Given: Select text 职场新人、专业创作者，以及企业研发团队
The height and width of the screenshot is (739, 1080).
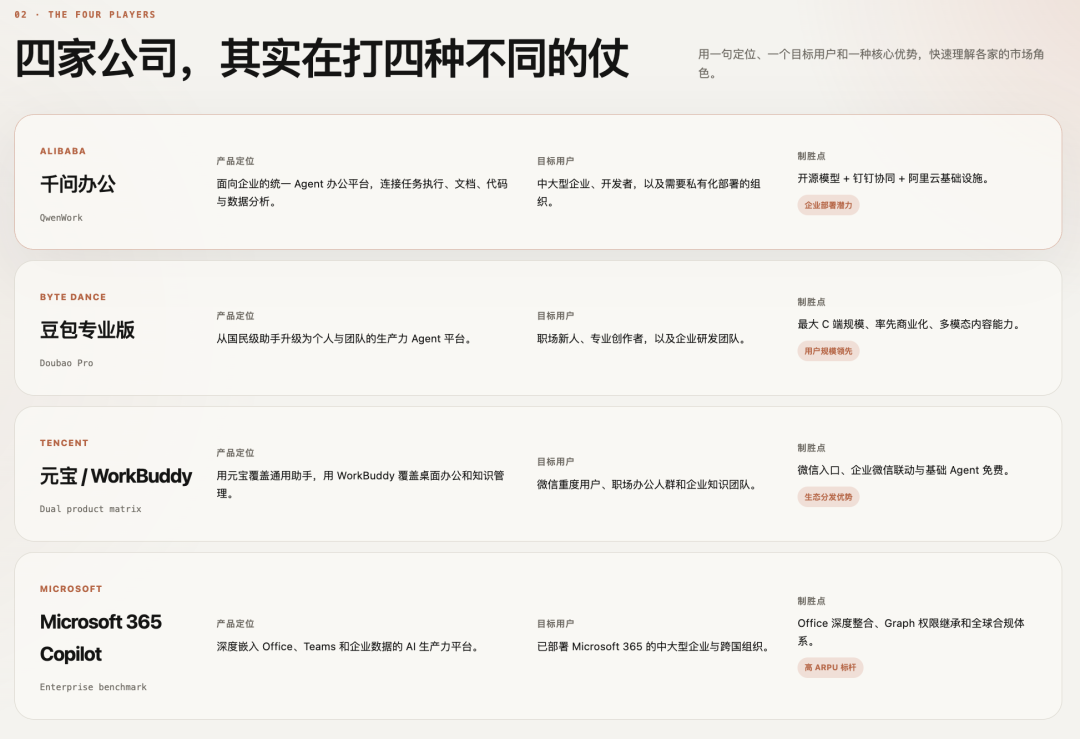Looking at the screenshot, I should tap(643, 339).
